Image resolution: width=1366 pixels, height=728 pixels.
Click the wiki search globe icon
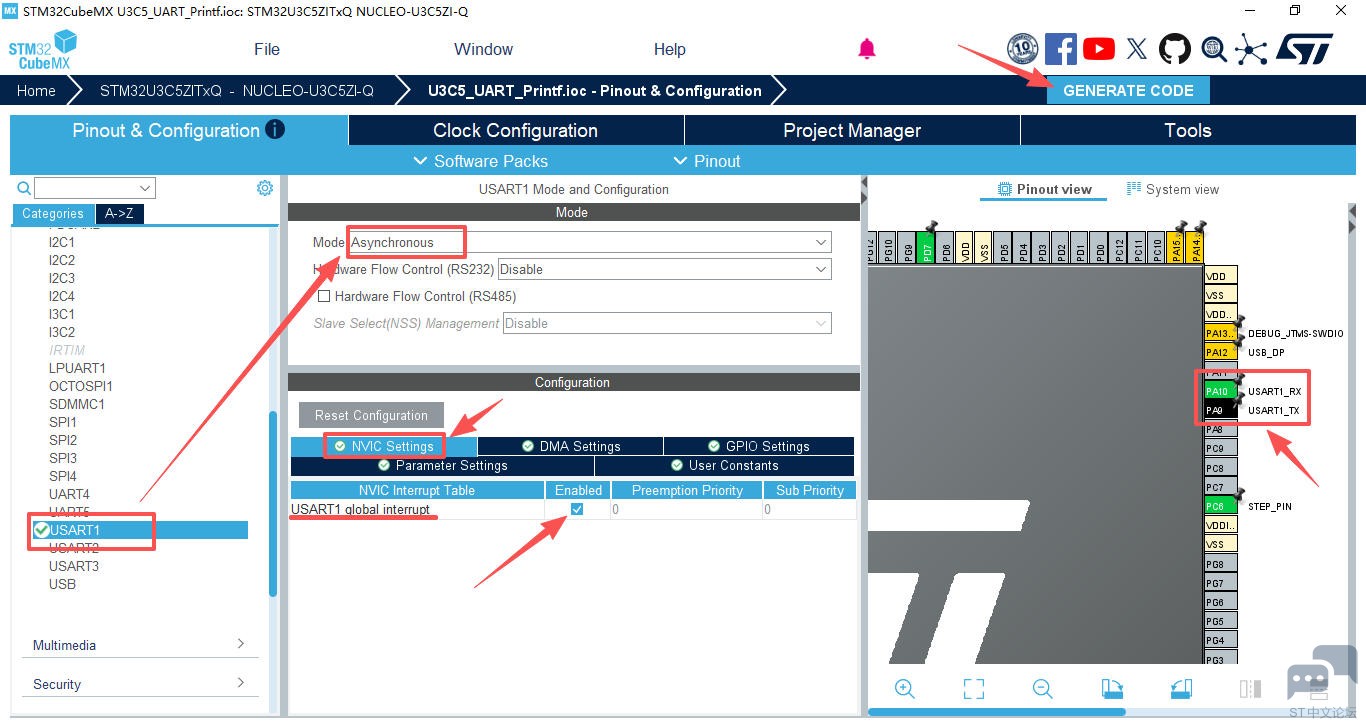[1214, 49]
